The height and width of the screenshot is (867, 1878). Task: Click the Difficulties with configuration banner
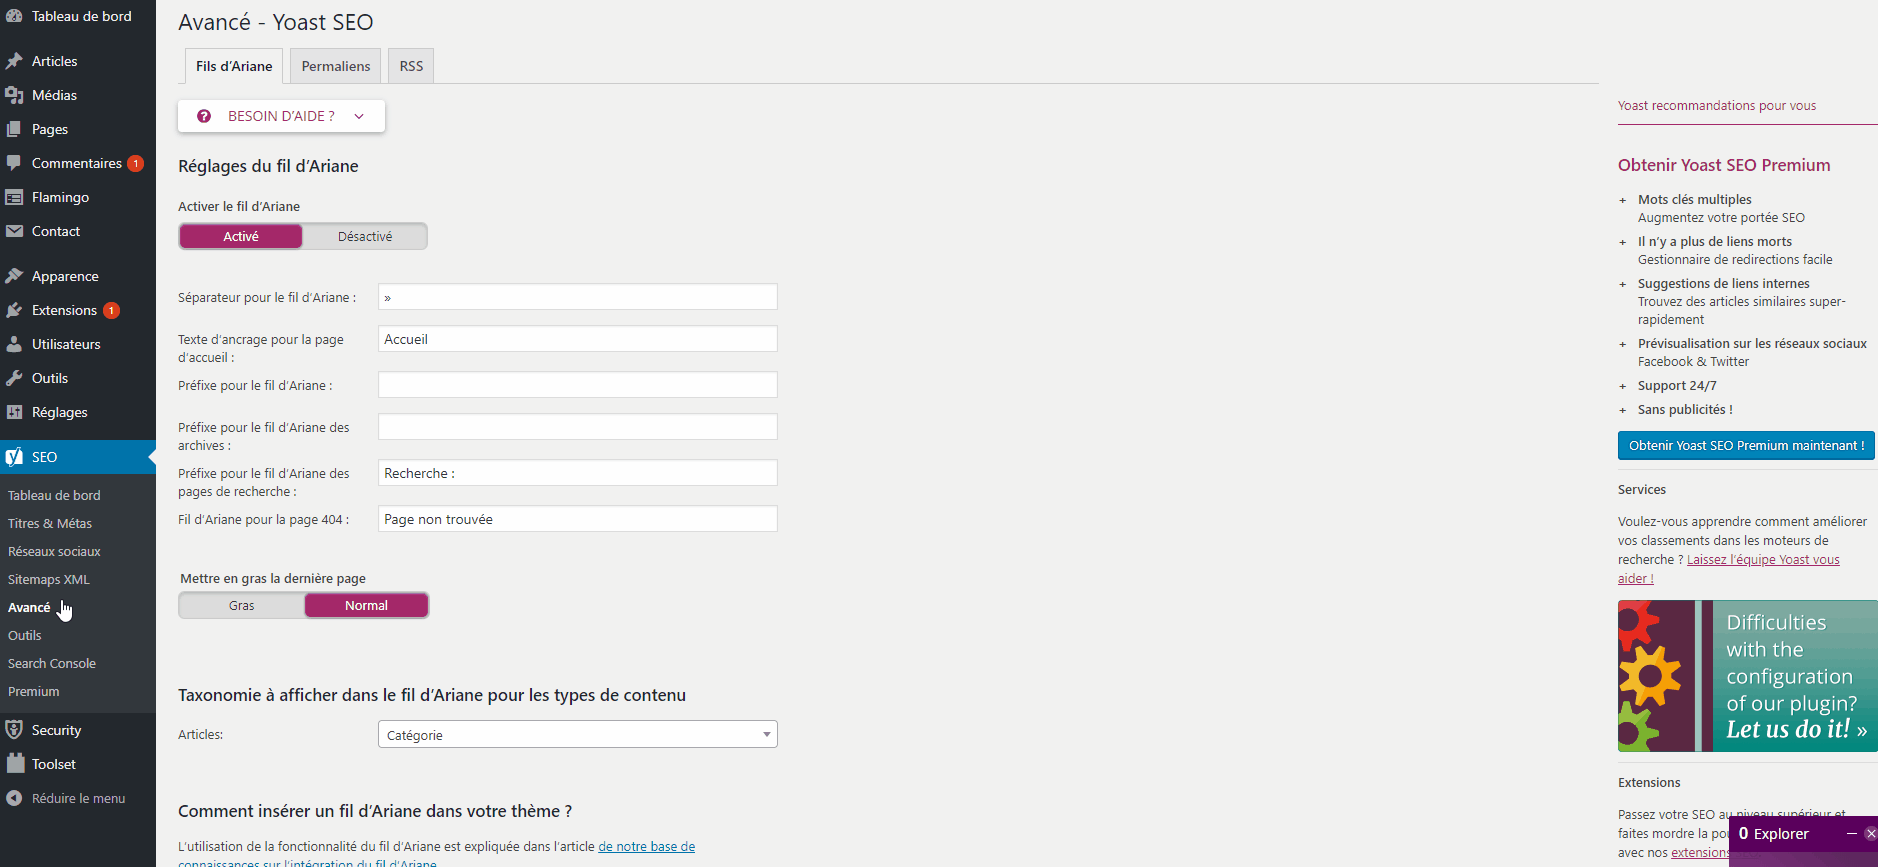pyautogui.click(x=1748, y=676)
